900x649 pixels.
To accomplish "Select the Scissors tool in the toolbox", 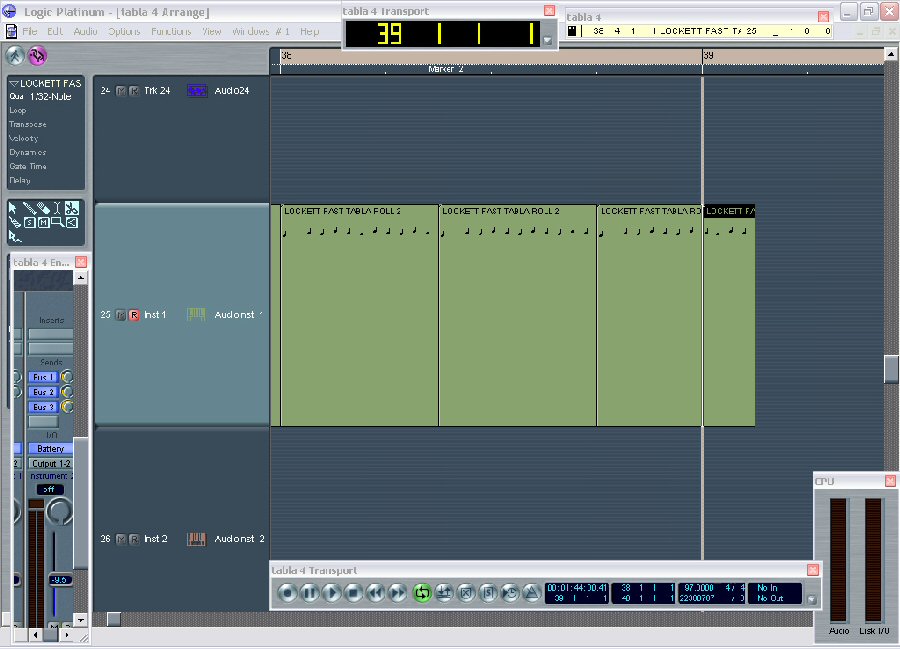I will (x=72, y=209).
